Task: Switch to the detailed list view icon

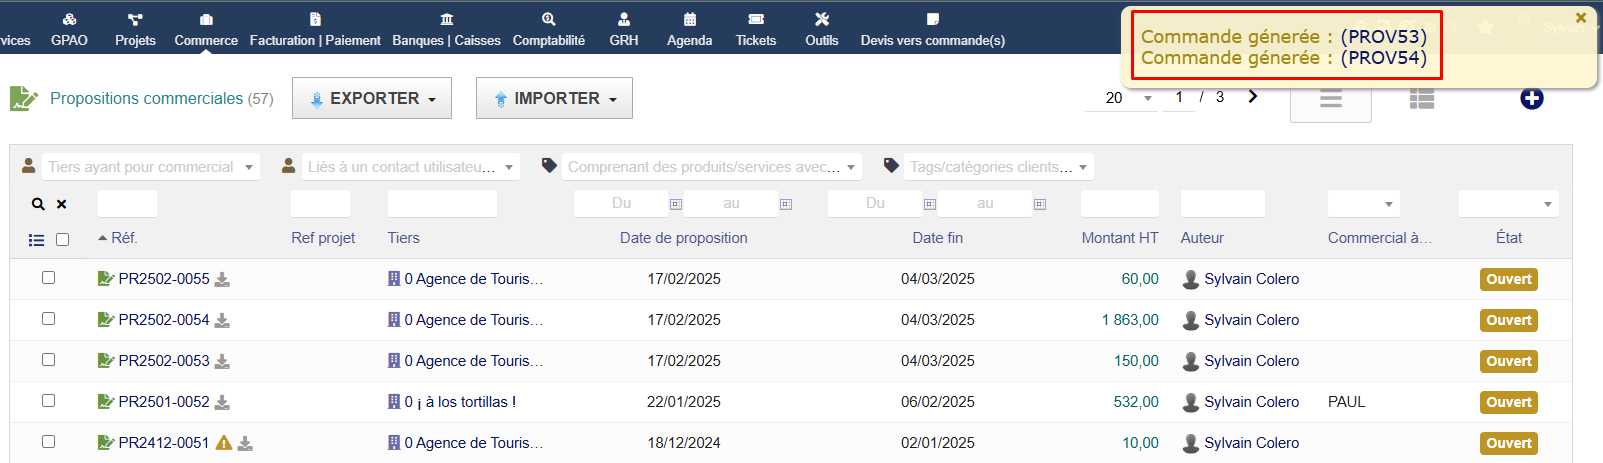Action: 1421,98
